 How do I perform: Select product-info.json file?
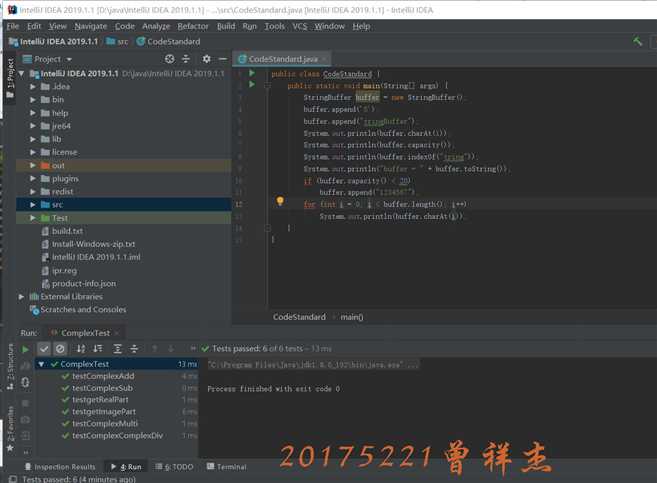pyautogui.click(x=84, y=284)
